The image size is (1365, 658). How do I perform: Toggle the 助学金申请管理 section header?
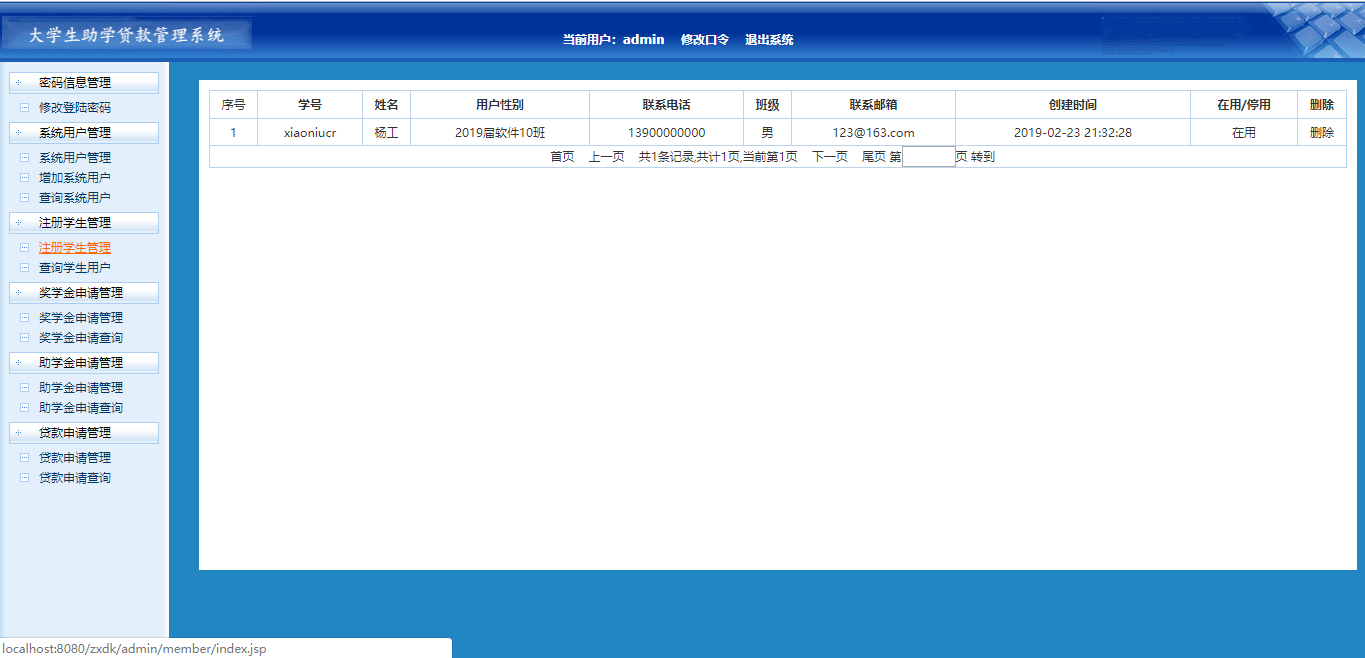80,363
